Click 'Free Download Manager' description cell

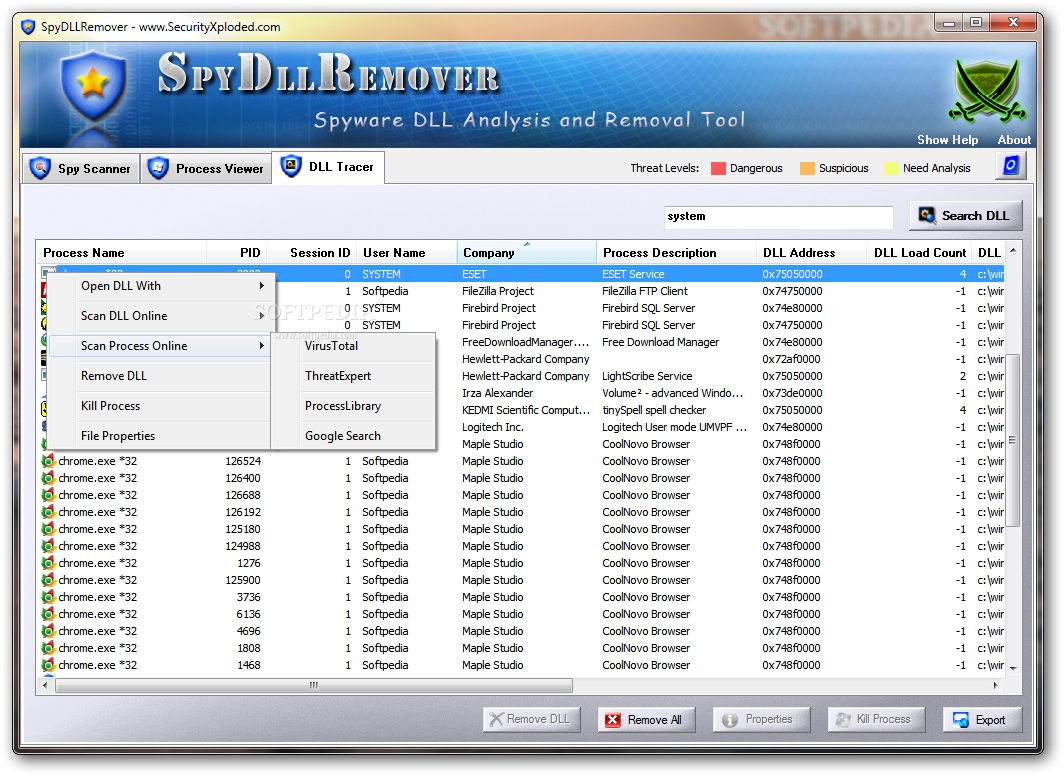tap(660, 342)
